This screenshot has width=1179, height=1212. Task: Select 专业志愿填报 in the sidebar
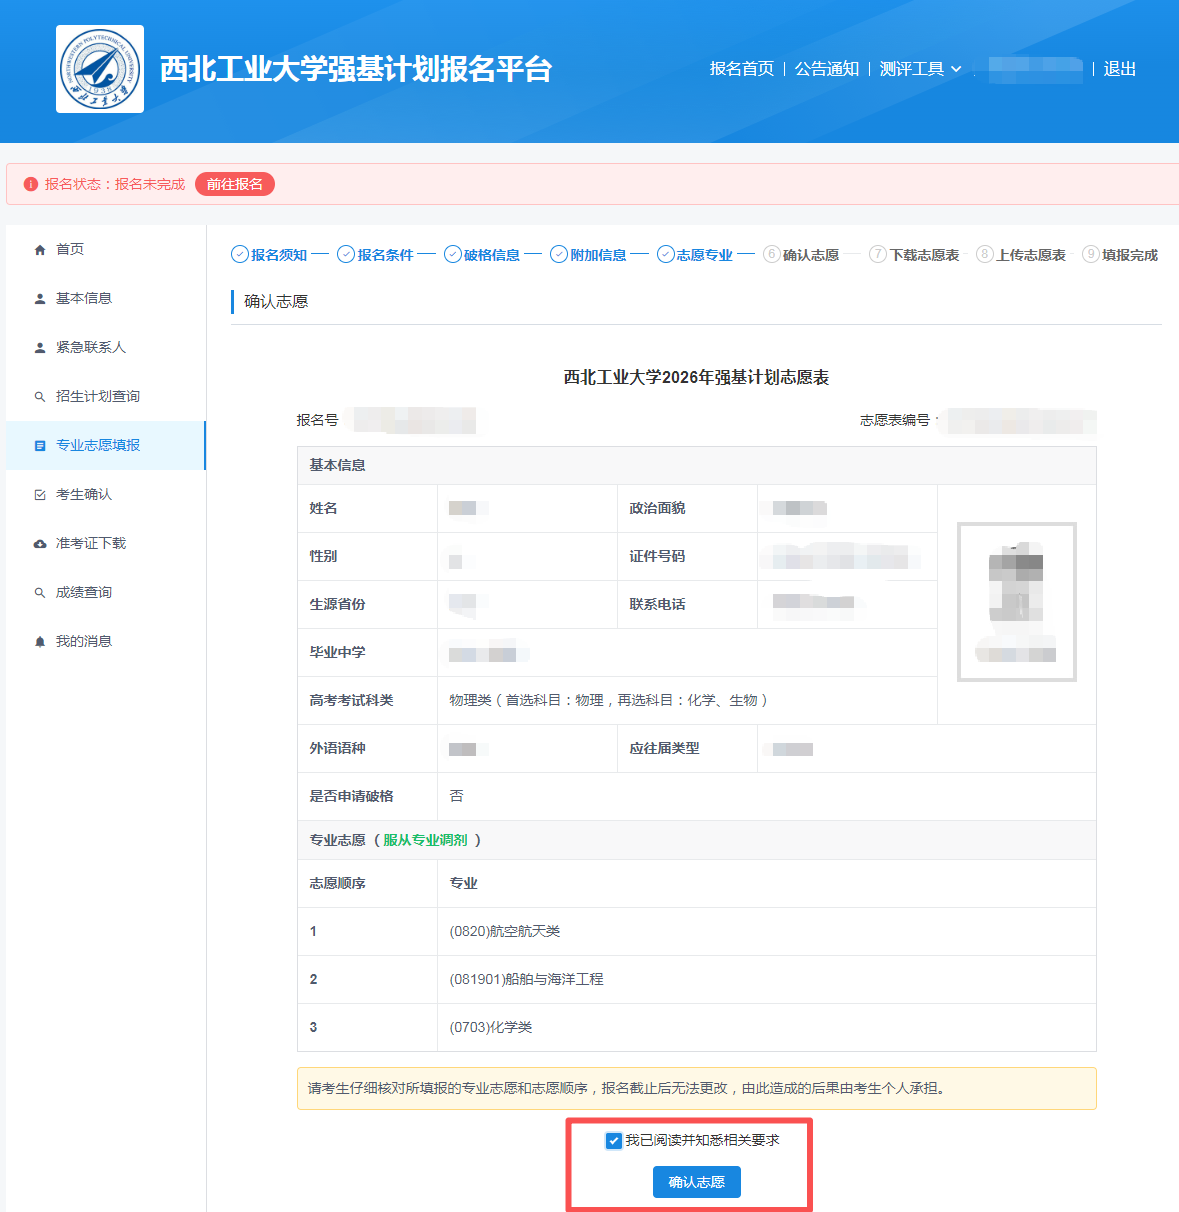pyautogui.click(x=98, y=445)
